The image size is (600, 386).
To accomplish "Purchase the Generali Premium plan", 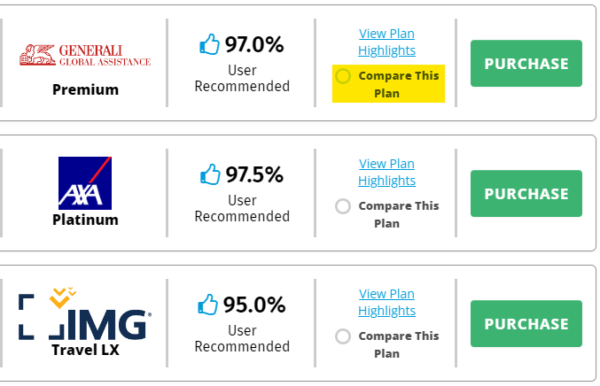I will click(x=526, y=64).
